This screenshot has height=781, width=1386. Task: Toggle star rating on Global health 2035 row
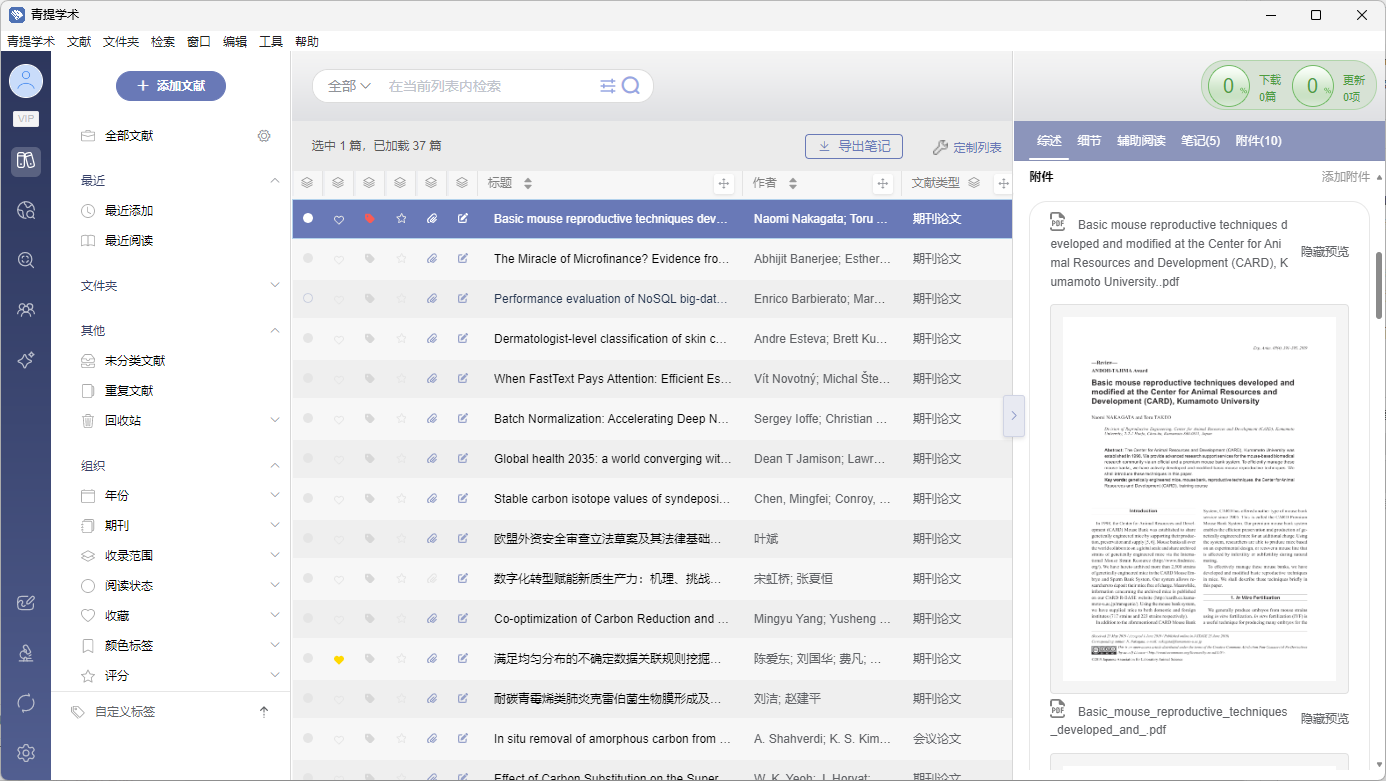pyautogui.click(x=401, y=459)
